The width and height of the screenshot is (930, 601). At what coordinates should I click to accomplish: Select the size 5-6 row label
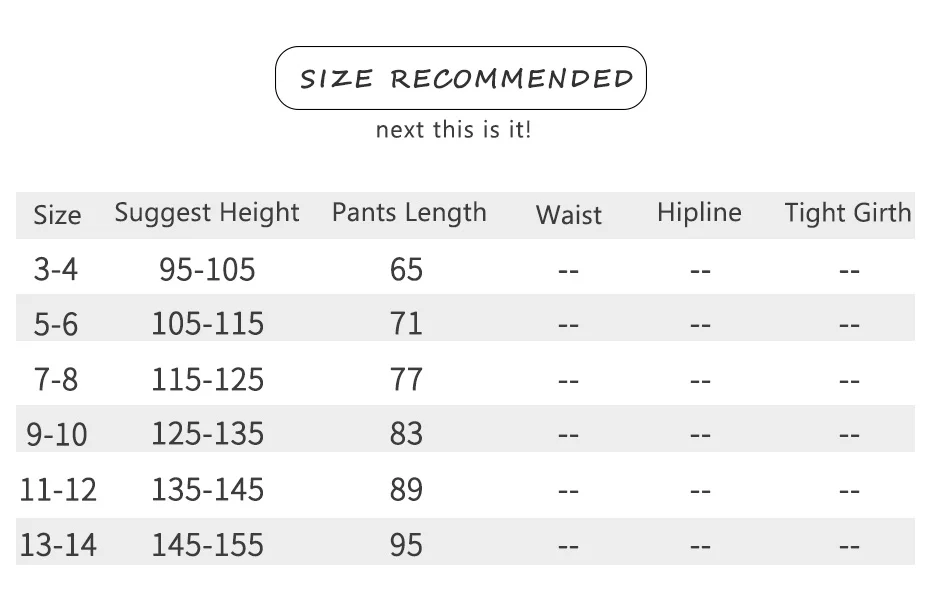coord(56,325)
